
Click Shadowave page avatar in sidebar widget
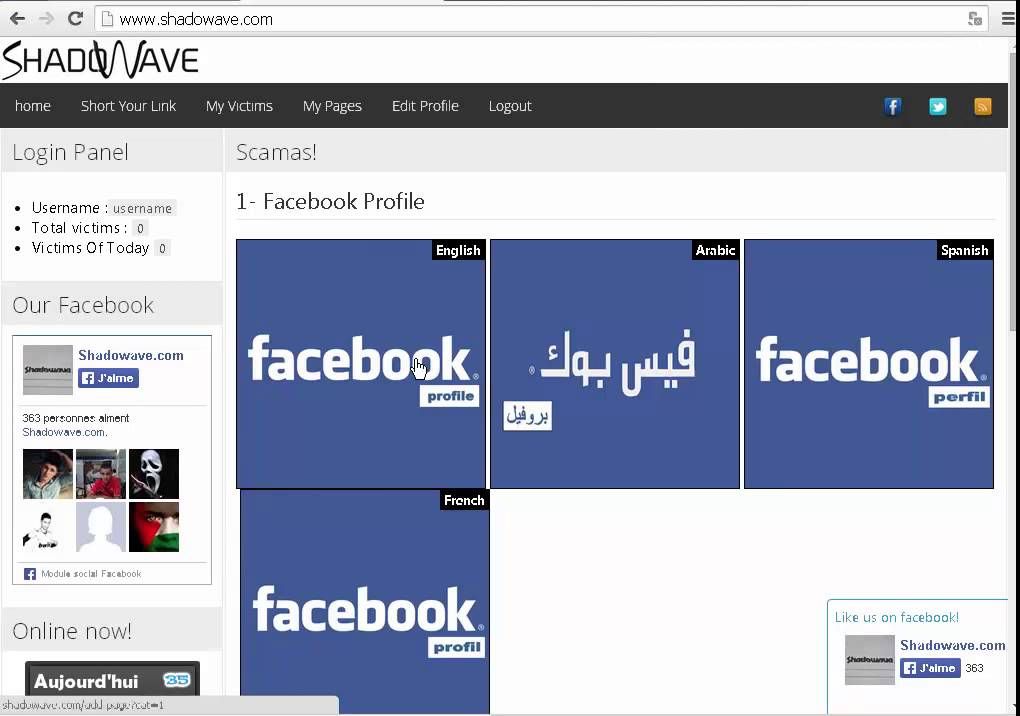click(47, 369)
